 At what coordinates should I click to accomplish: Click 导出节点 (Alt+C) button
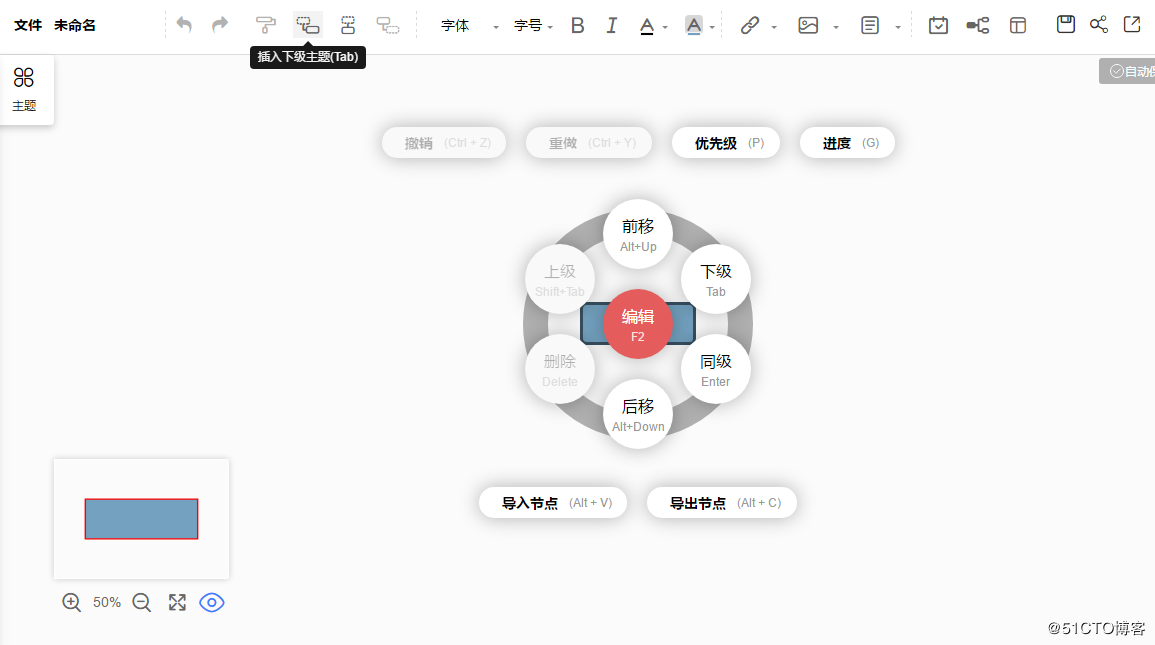coord(722,503)
